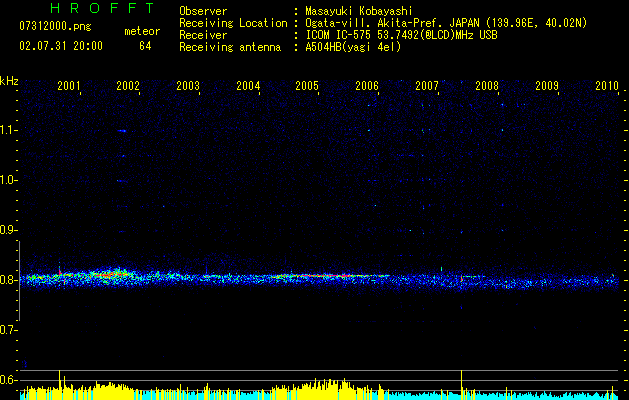Click the 2001 time axis marker
Image resolution: width=629 pixels, height=400 pixels.
point(69,86)
